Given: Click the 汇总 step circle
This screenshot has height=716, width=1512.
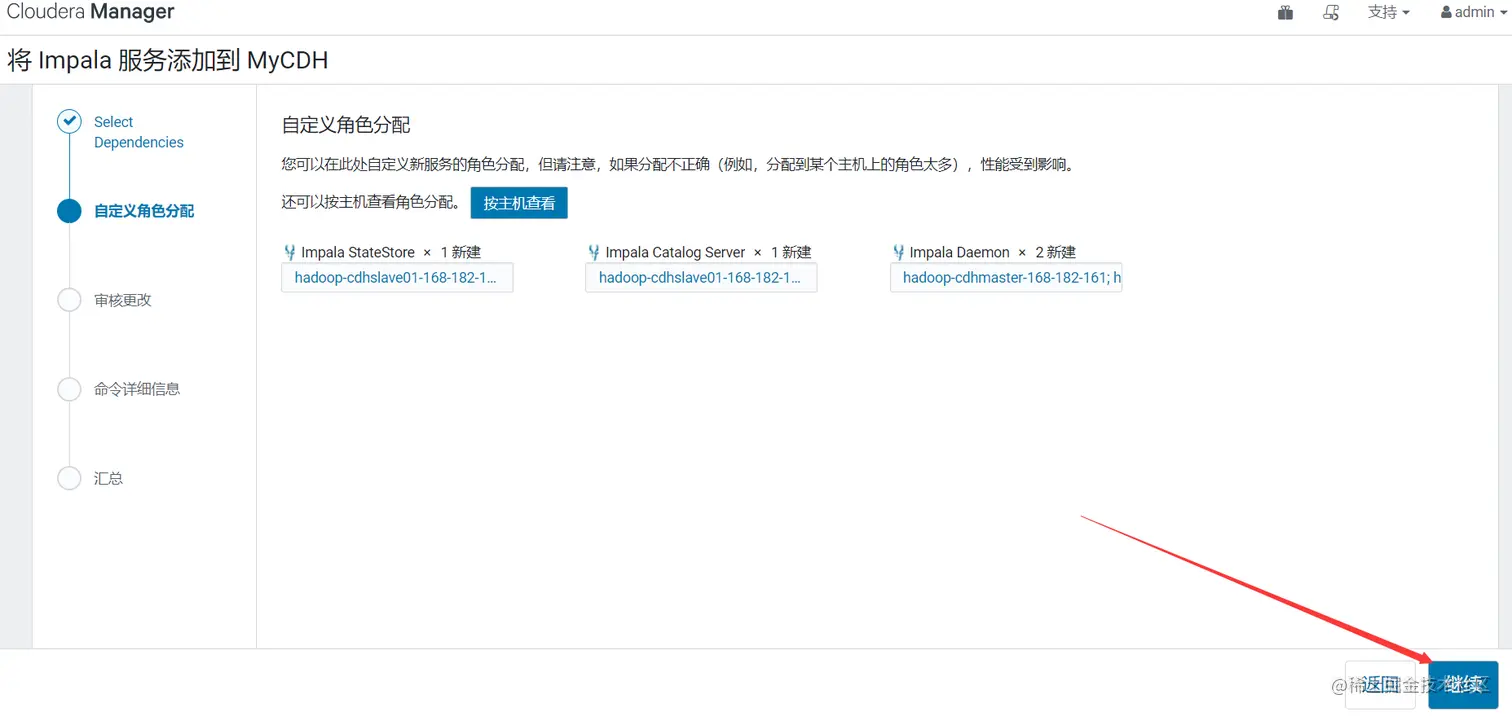Looking at the screenshot, I should (69, 478).
